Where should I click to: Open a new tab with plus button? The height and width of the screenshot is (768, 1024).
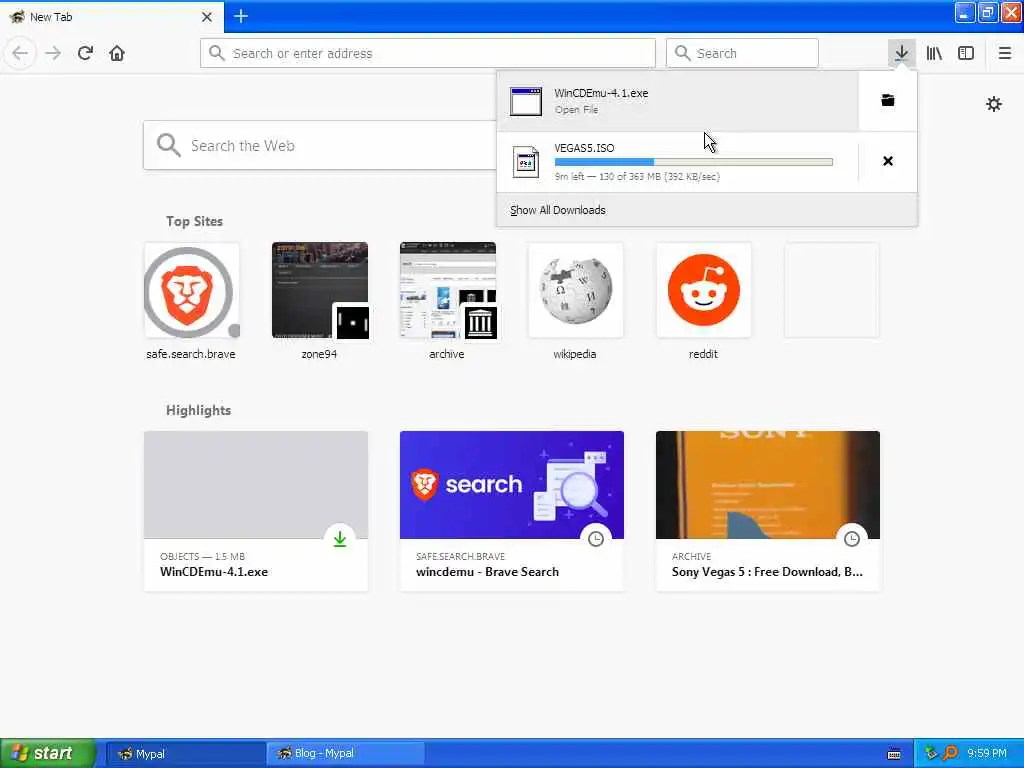pyautogui.click(x=241, y=16)
